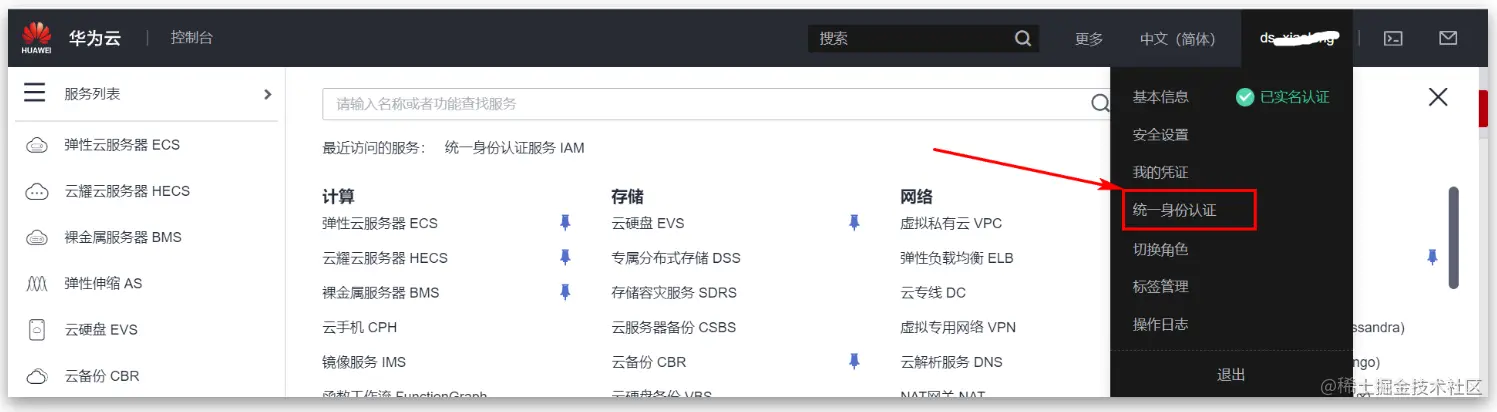Open 云硬盘 EVS link in 存储
Viewport: 1497px width, 412px height.
[648, 223]
